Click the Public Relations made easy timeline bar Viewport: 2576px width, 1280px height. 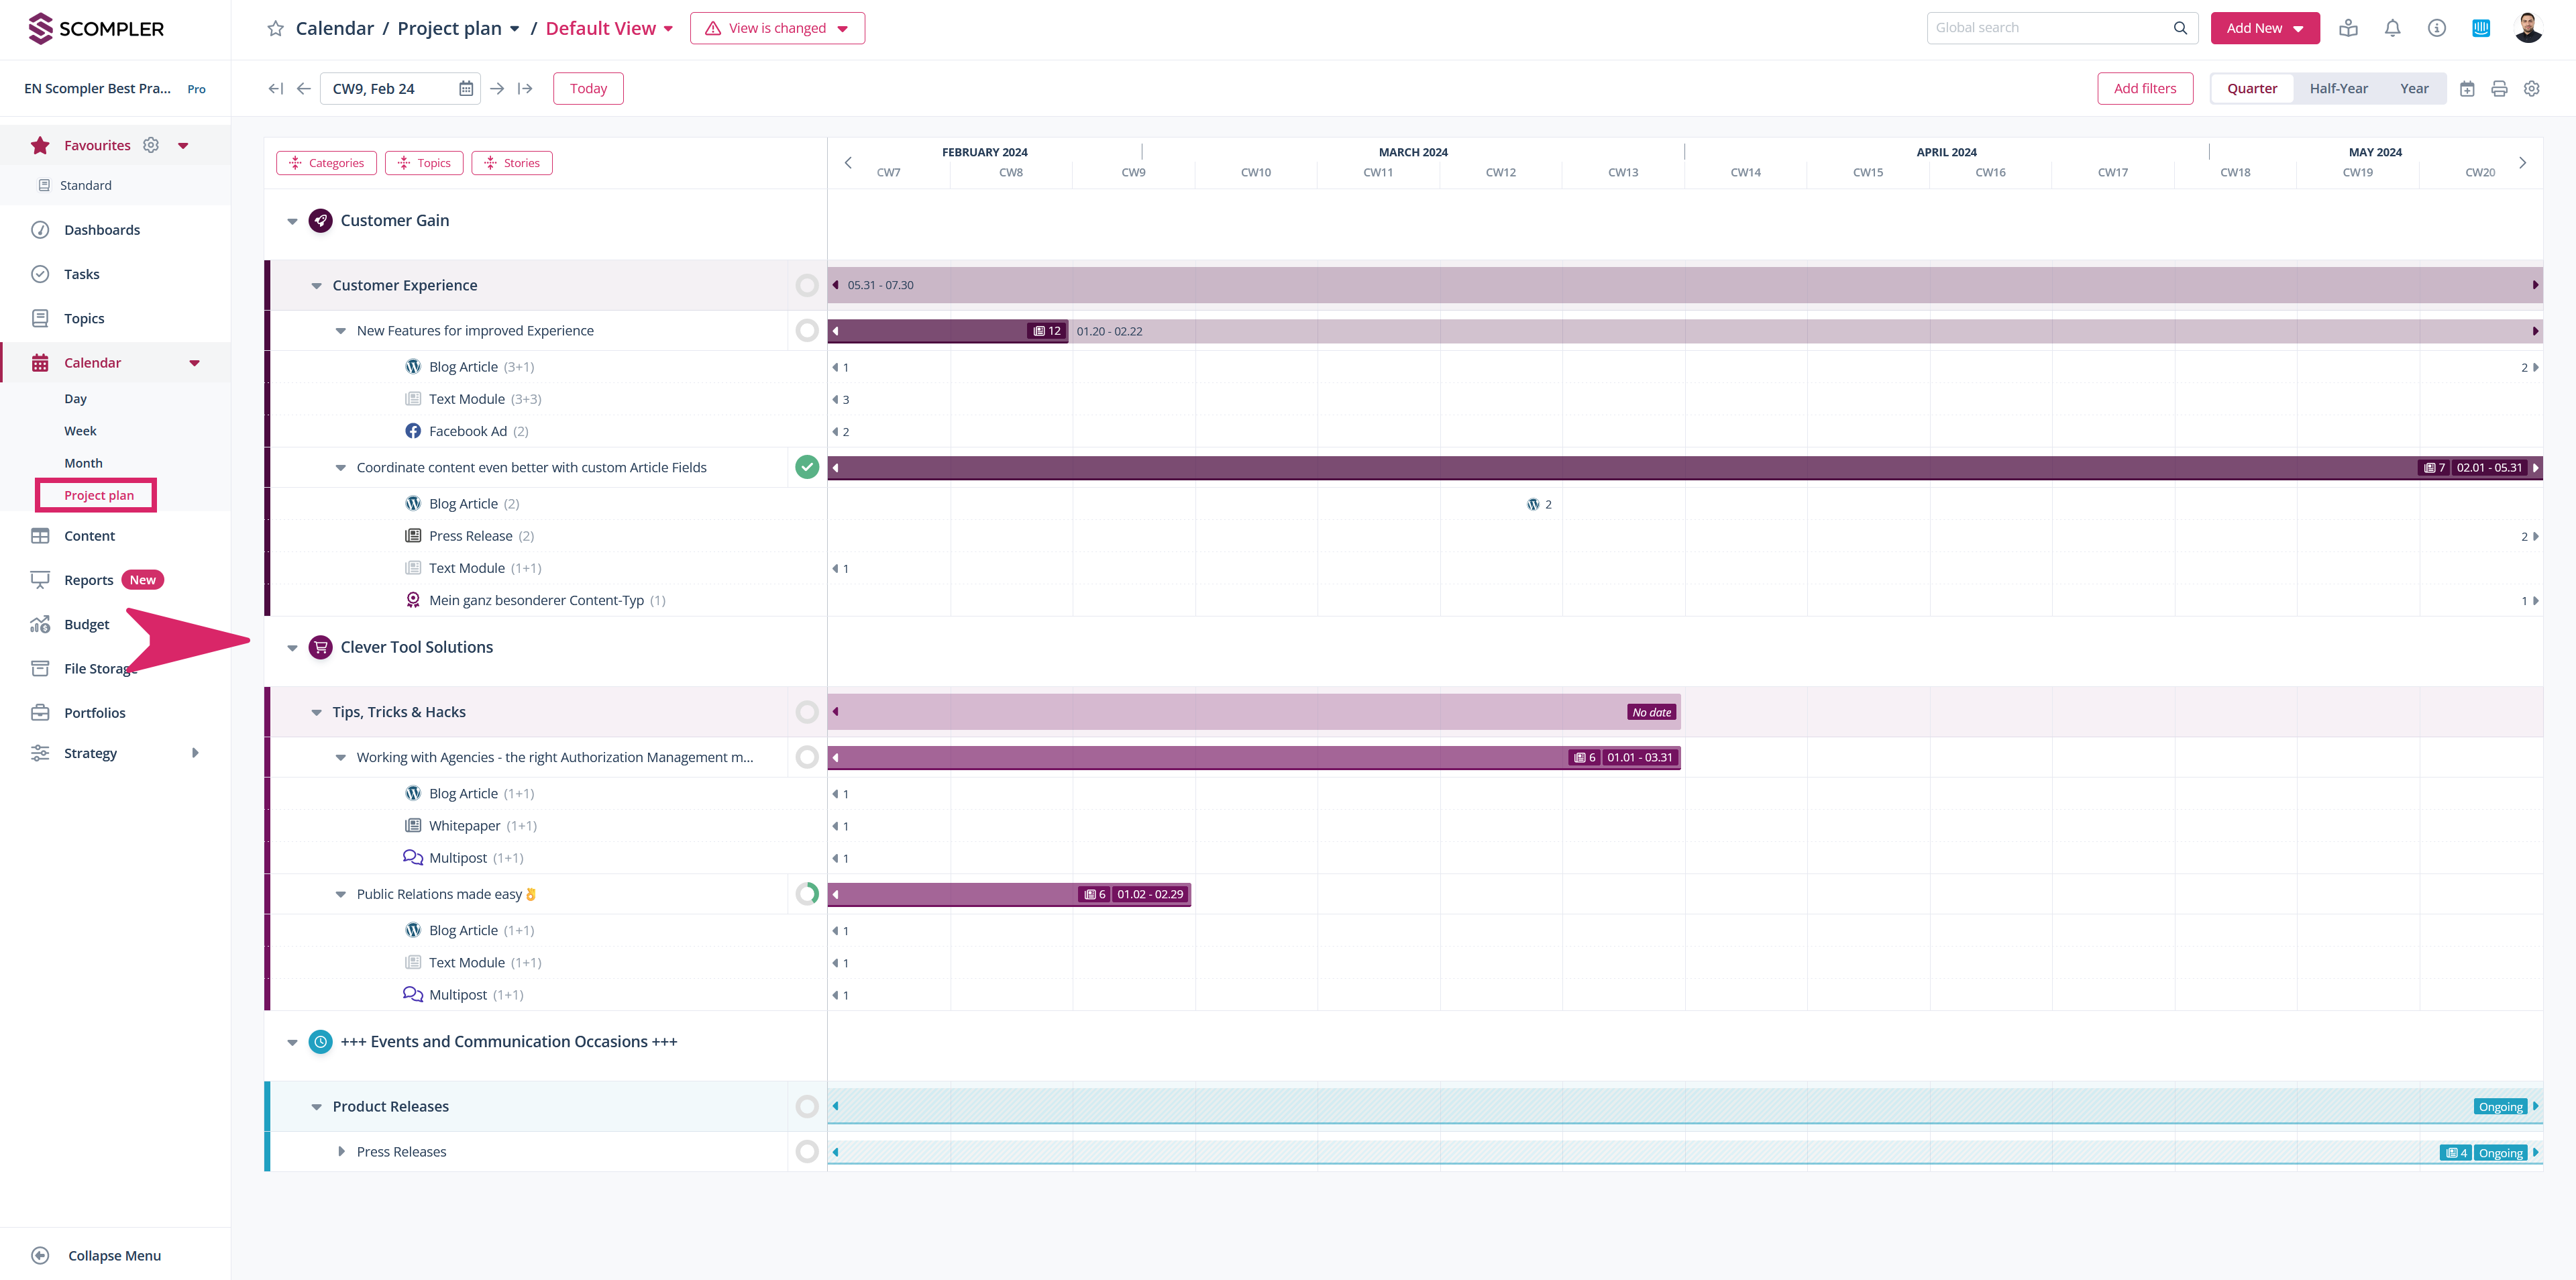pyautogui.click(x=960, y=894)
